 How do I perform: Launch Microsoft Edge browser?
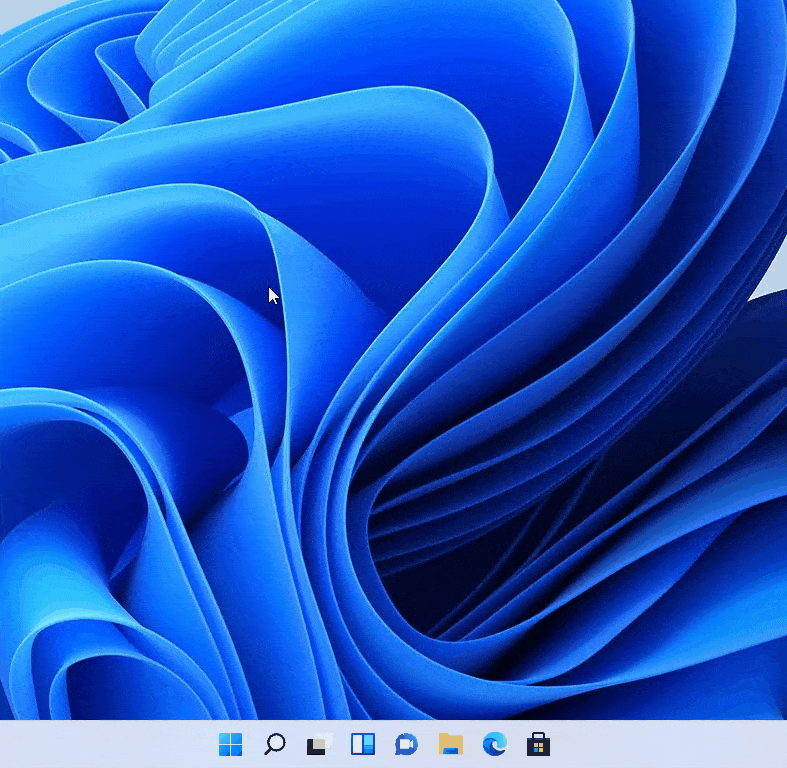click(x=494, y=744)
